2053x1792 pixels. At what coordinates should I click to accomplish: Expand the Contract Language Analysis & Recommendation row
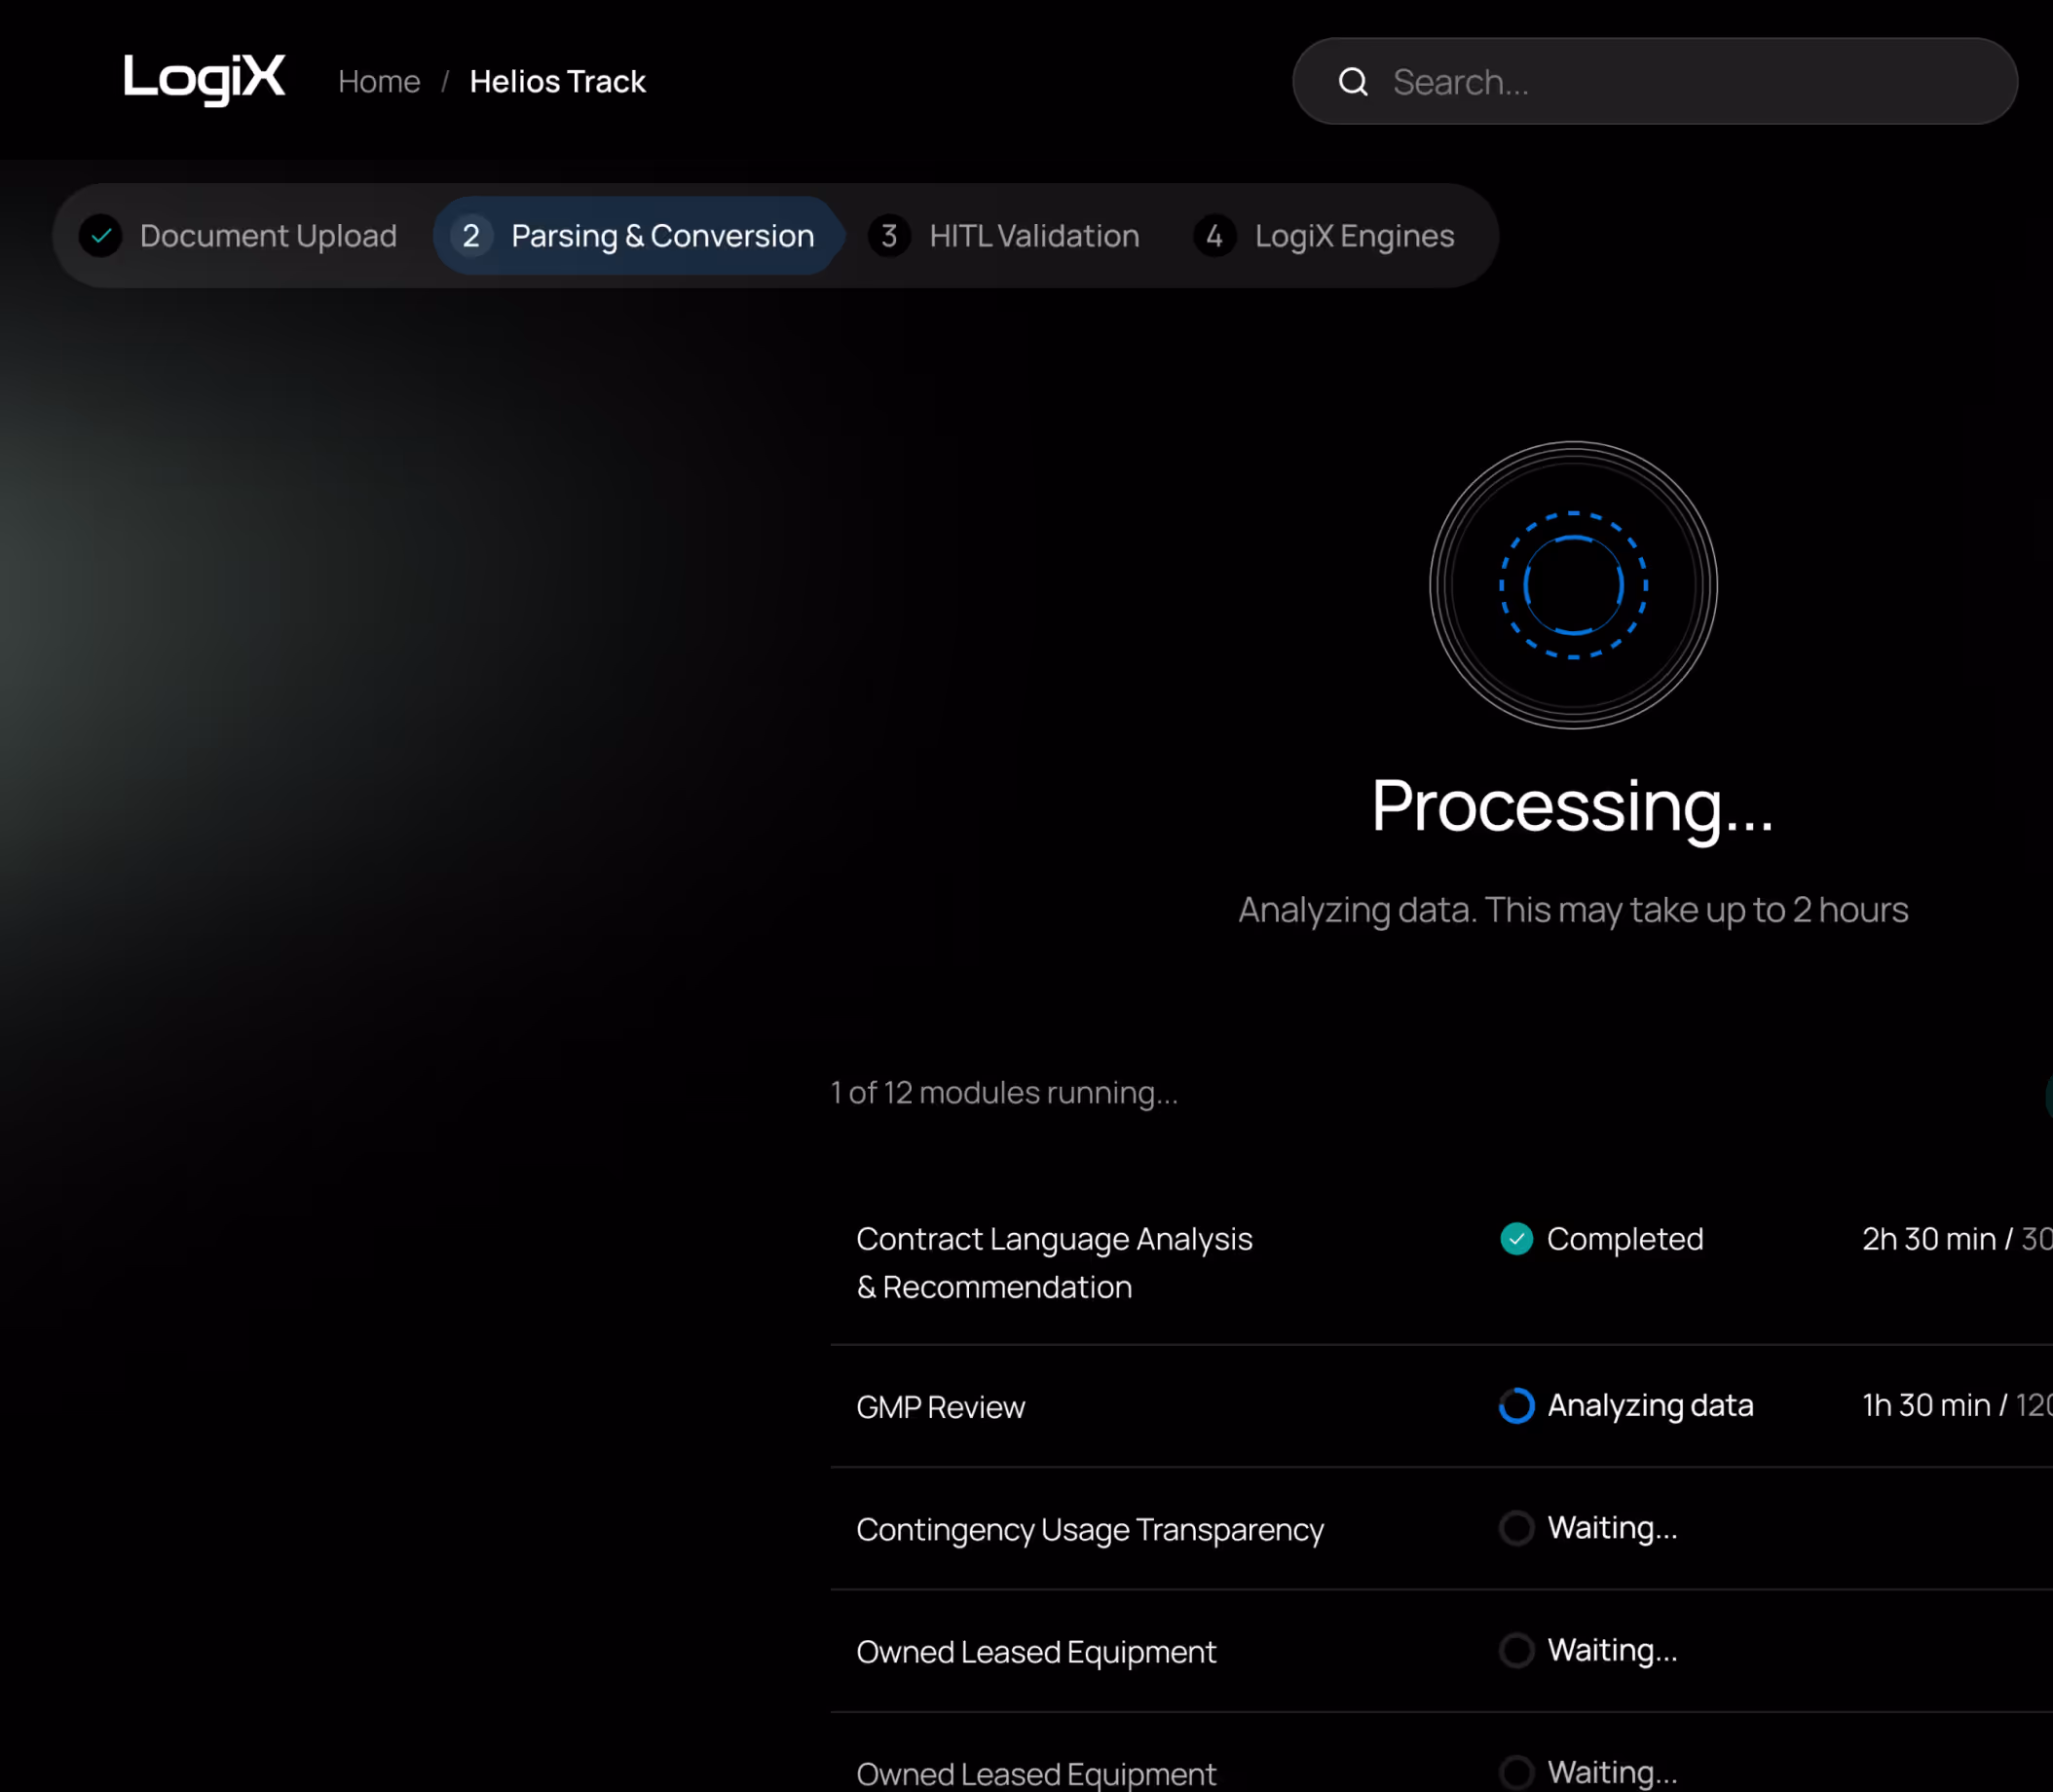1055,1262
